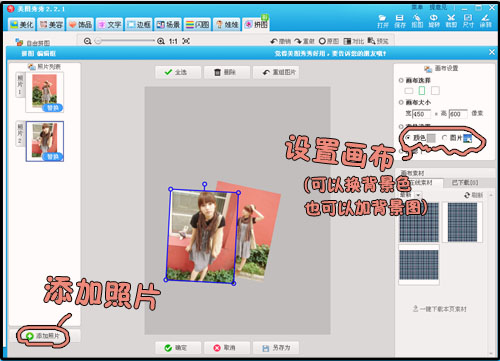Click the 删除 delete button
Image resolution: width=500 pixels, height=361 pixels.
tap(227, 72)
